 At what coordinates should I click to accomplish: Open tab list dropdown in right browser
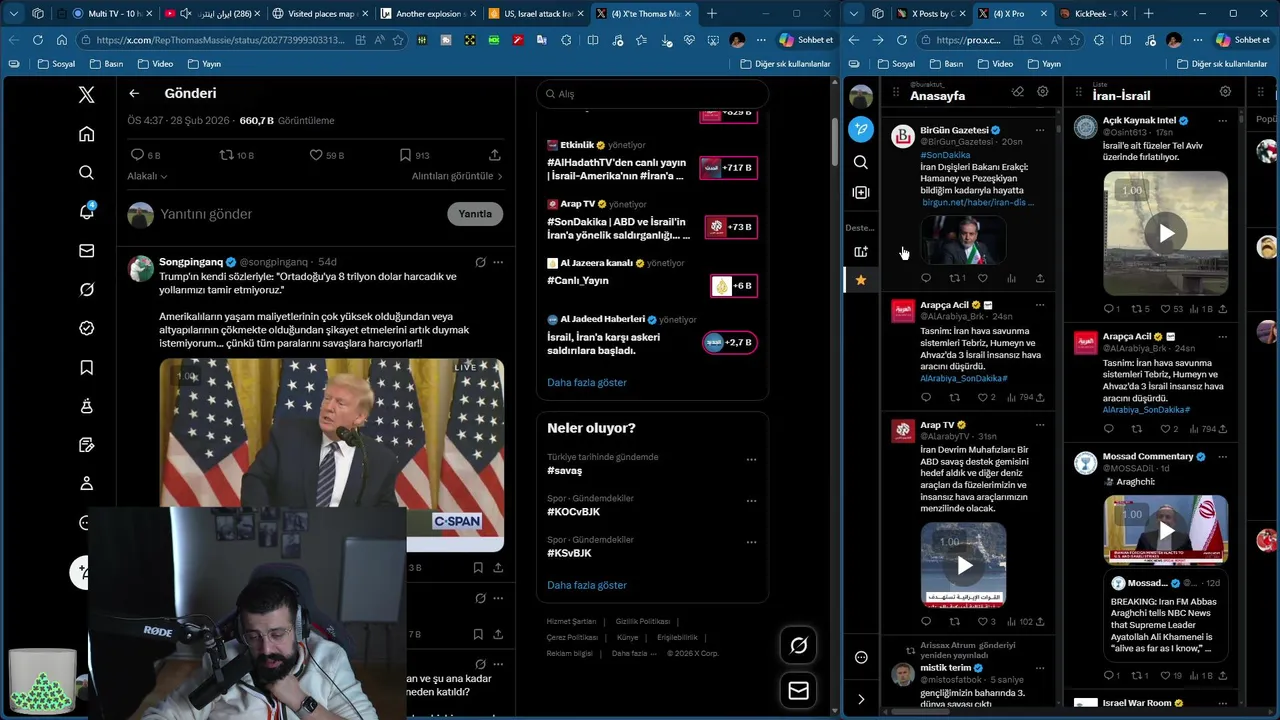tap(853, 14)
